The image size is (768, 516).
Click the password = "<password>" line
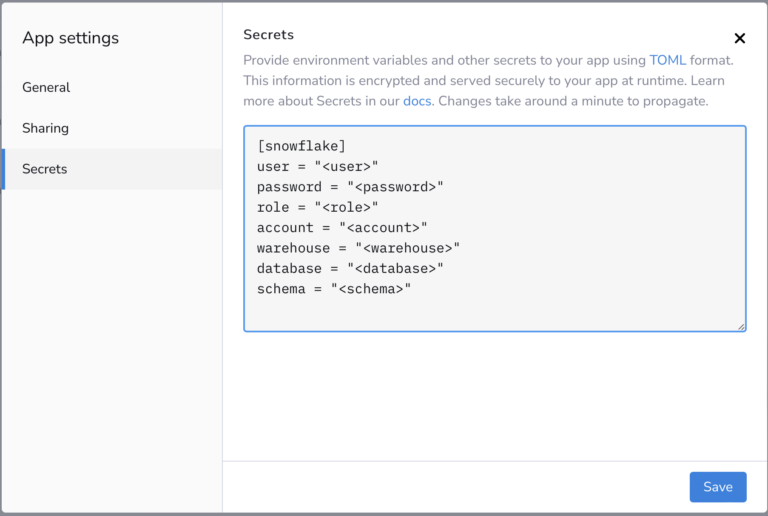coord(349,187)
